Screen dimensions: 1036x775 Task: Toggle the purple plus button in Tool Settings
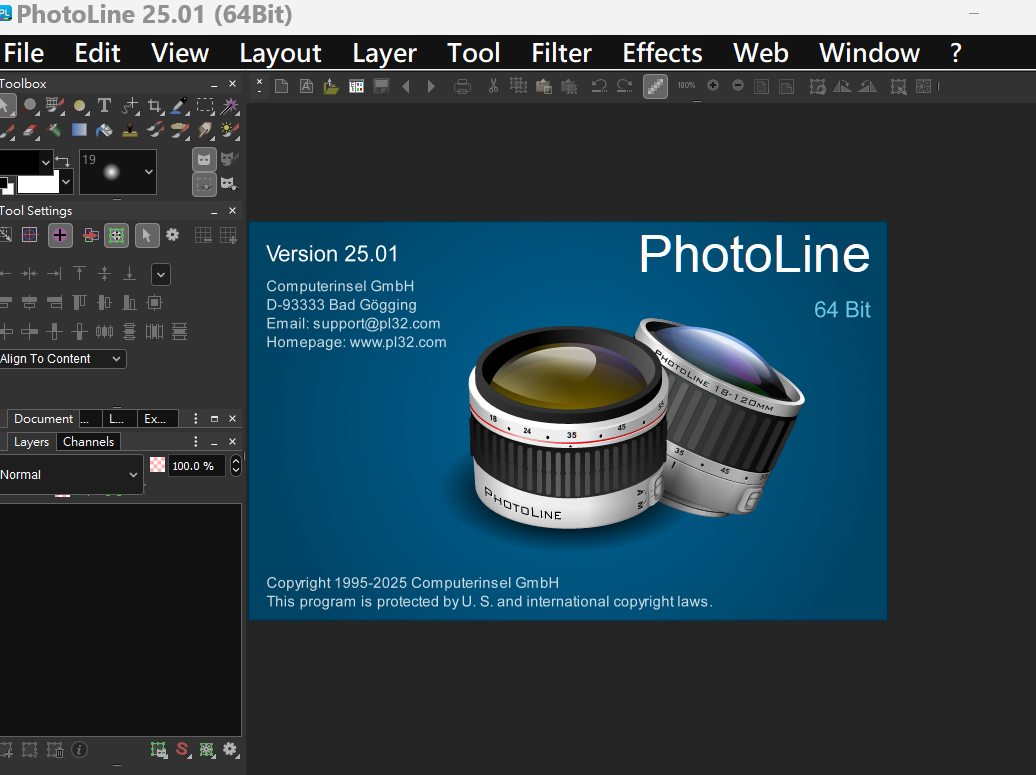(x=60, y=235)
